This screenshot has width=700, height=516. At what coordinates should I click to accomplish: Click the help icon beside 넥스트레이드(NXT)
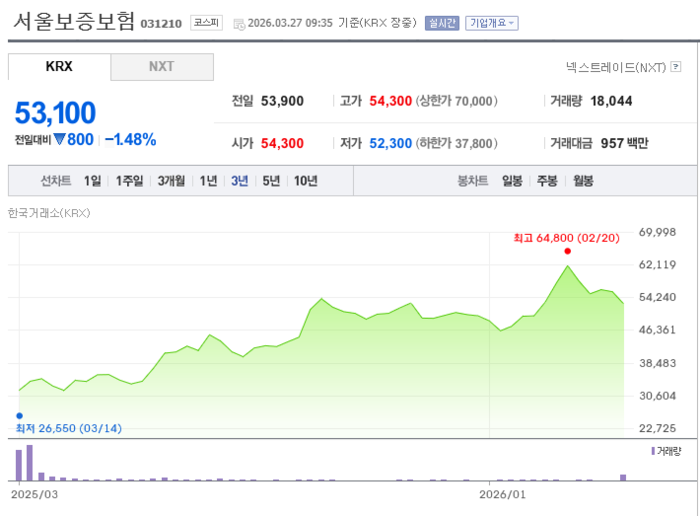(x=676, y=68)
